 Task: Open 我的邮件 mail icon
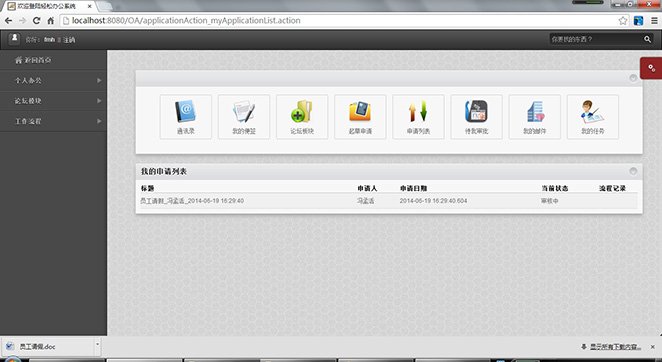534,117
